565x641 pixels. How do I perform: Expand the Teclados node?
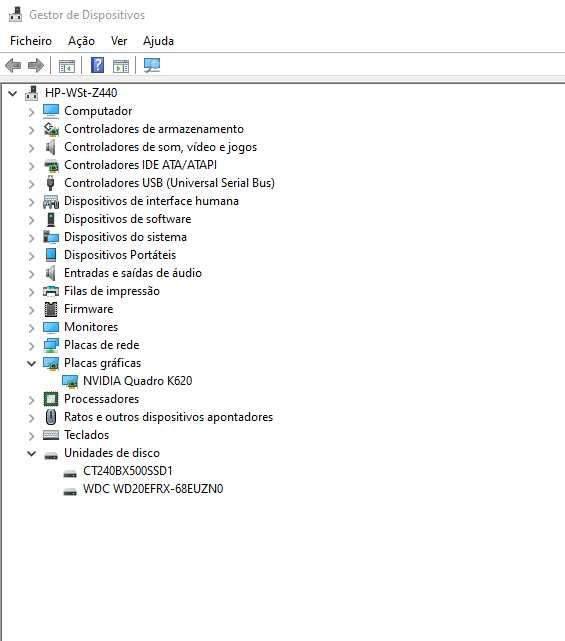pyautogui.click(x=31, y=435)
